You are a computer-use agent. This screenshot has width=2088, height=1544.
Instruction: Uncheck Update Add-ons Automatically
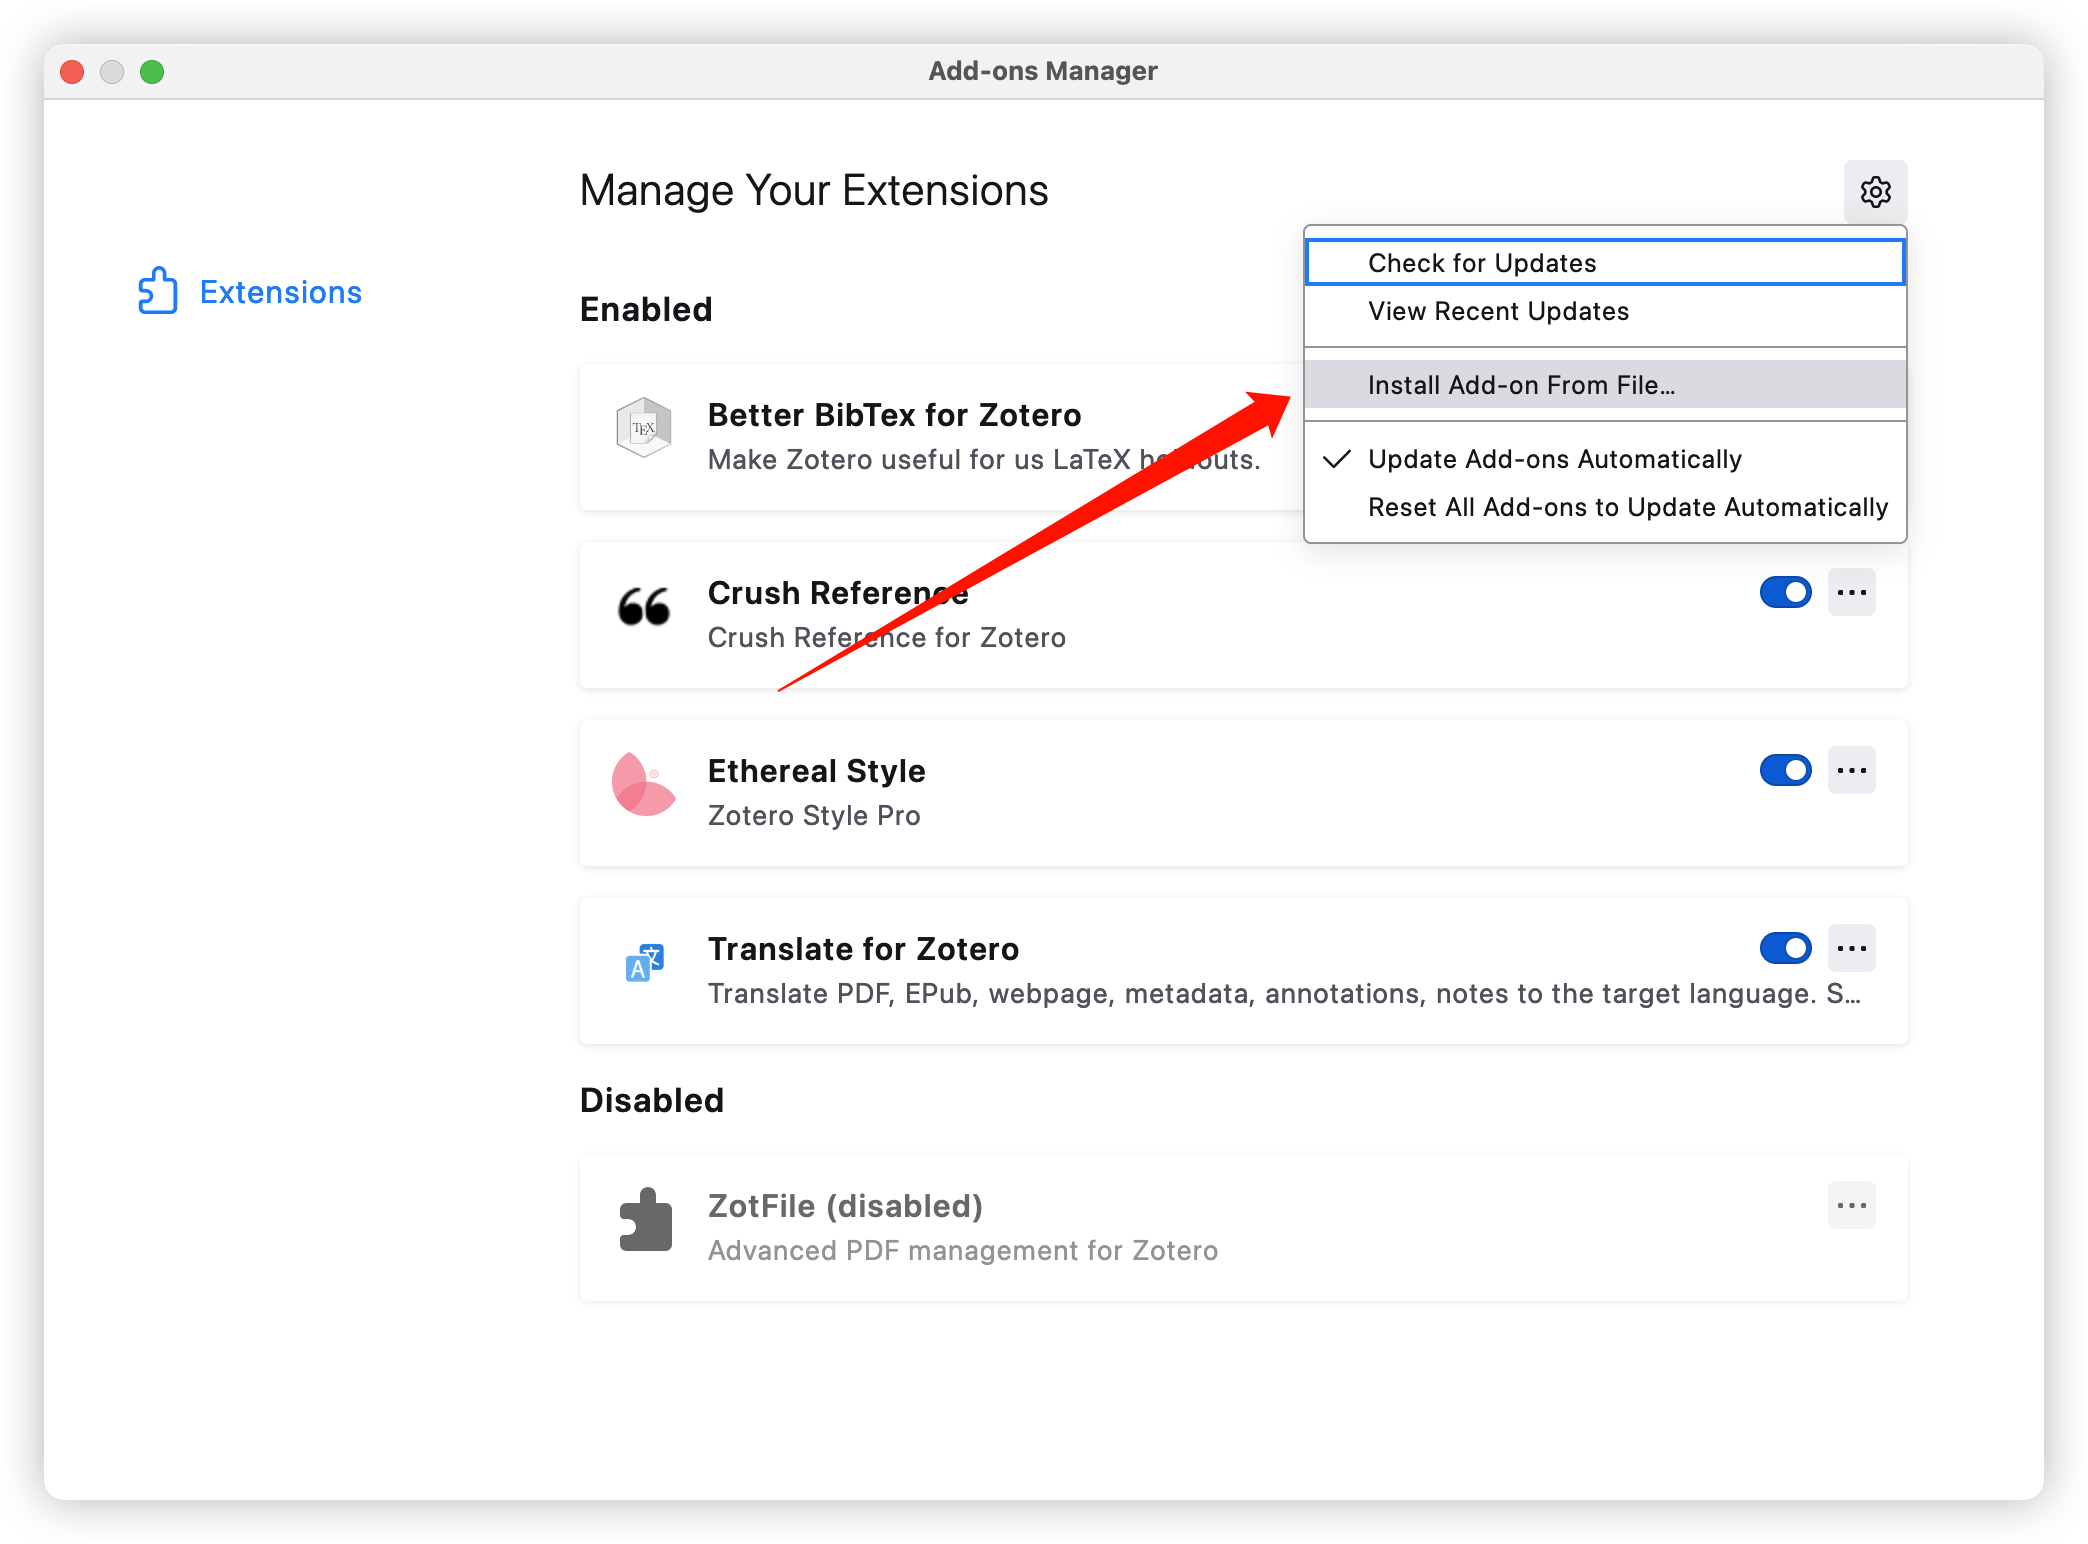tap(1554, 459)
